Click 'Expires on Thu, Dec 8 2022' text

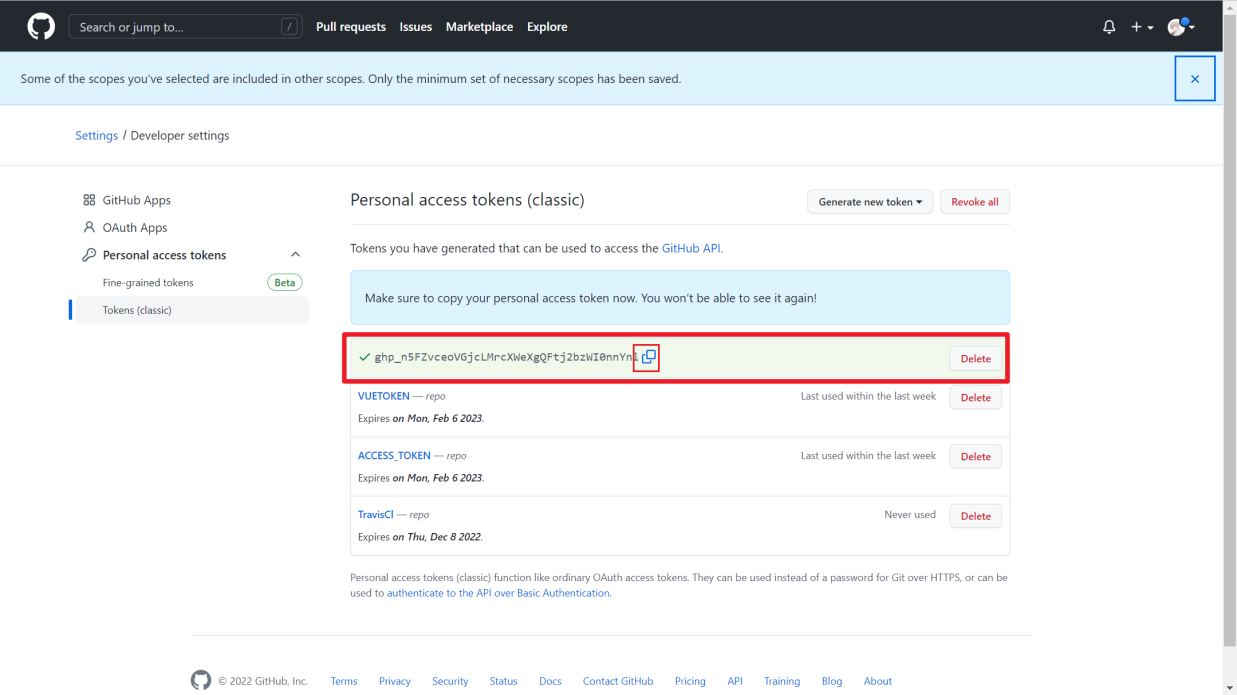(x=420, y=537)
